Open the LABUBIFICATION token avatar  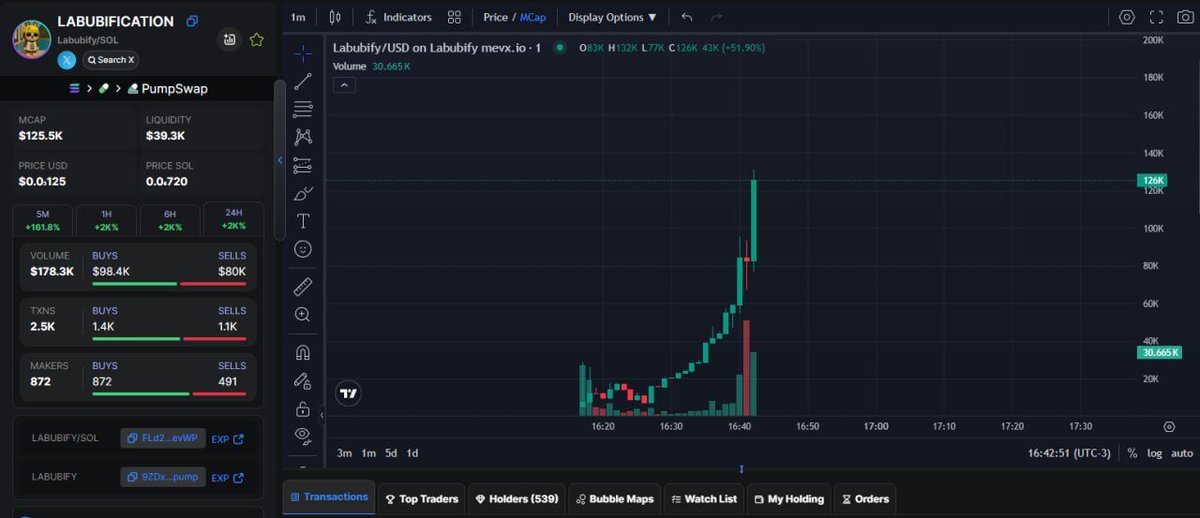(x=31, y=39)
